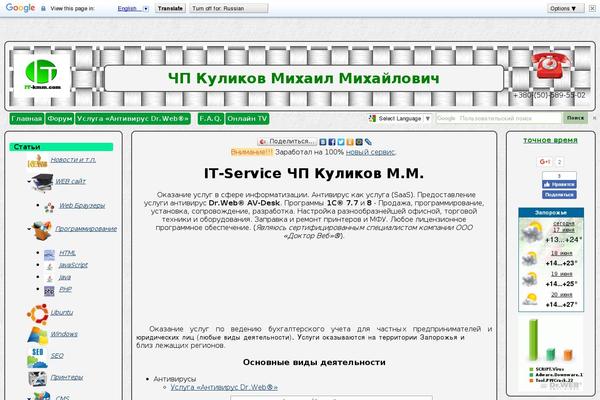Open the IT-kmm.com site logo
Viewport: 600px width, 400px height.
42,76
